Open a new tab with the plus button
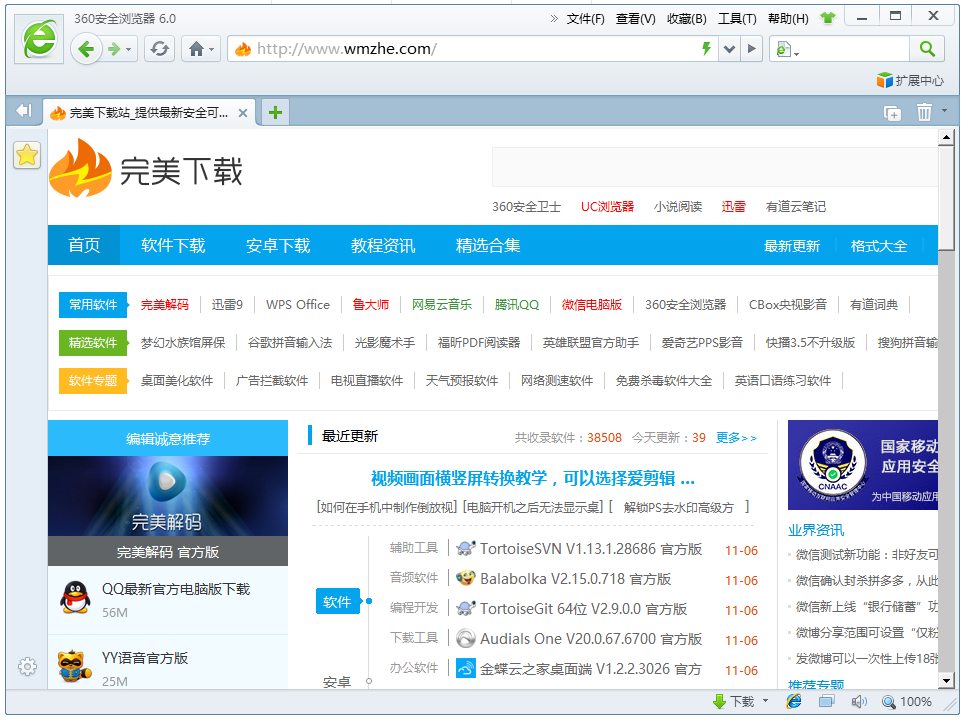The height and width of the screenshot is (722, 968). coord(274,112)
